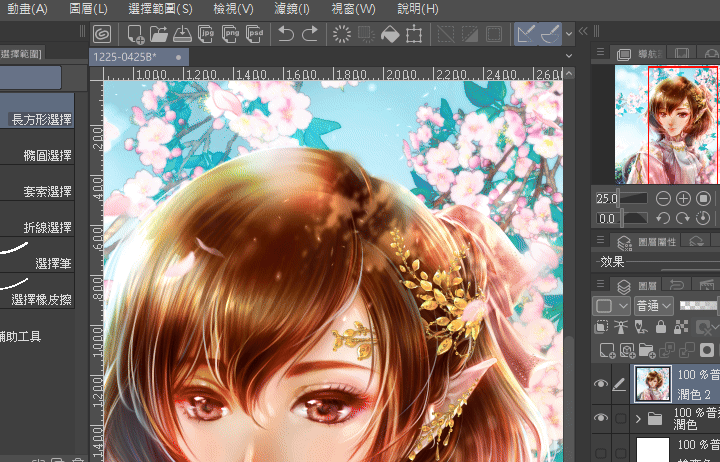Click Create layer mask icon
The image size is (720, 462).
[707, 350]
